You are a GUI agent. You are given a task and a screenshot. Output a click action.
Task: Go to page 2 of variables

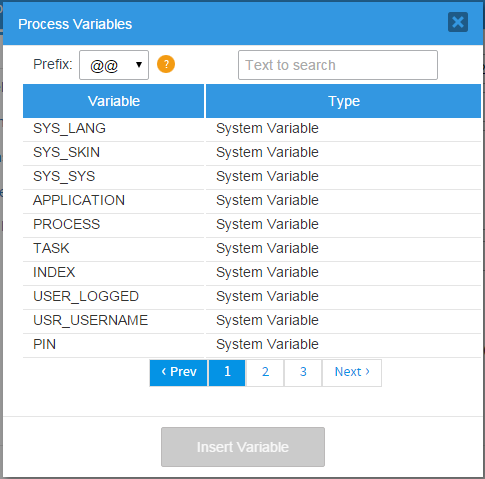265,373
